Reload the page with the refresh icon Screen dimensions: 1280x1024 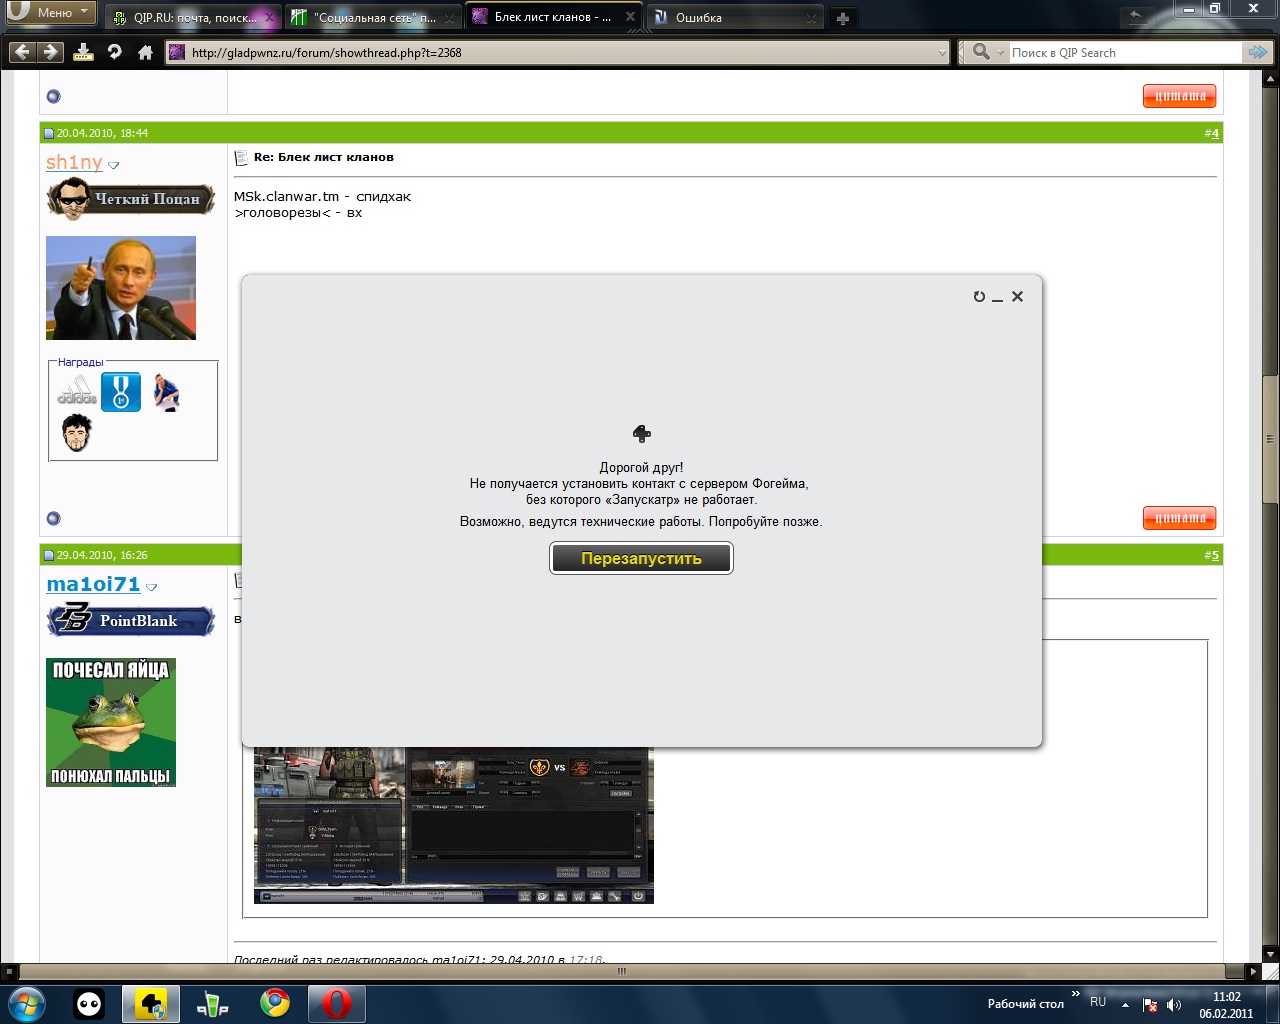[114, 52]
